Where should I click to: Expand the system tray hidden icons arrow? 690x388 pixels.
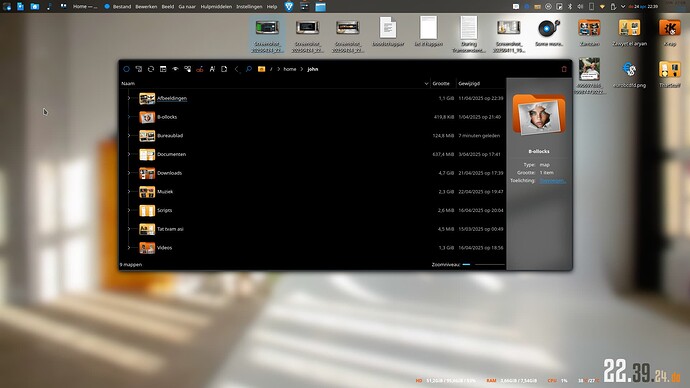tap(623, 7)
